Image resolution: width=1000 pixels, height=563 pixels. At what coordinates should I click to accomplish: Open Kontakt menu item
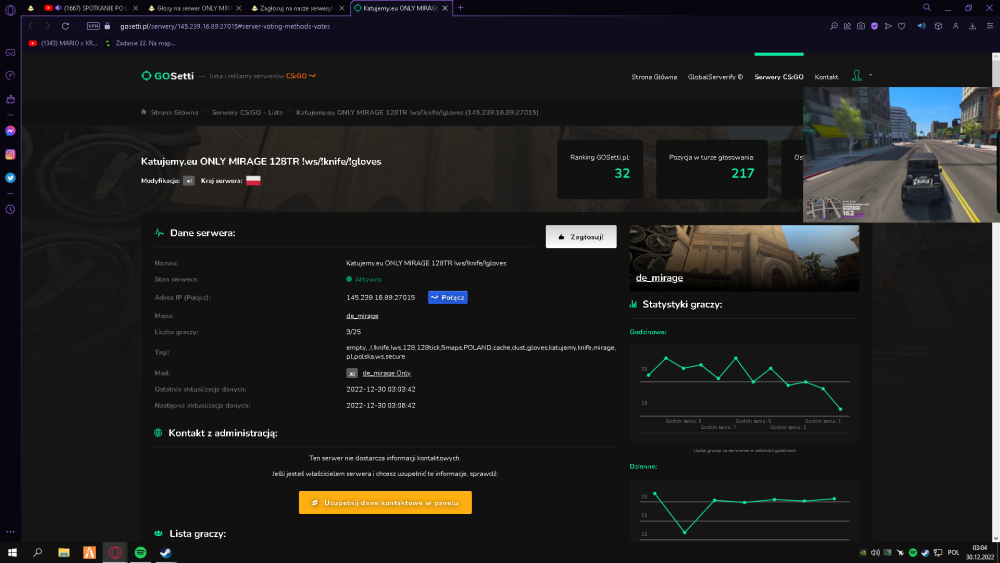tap(826, 77)
